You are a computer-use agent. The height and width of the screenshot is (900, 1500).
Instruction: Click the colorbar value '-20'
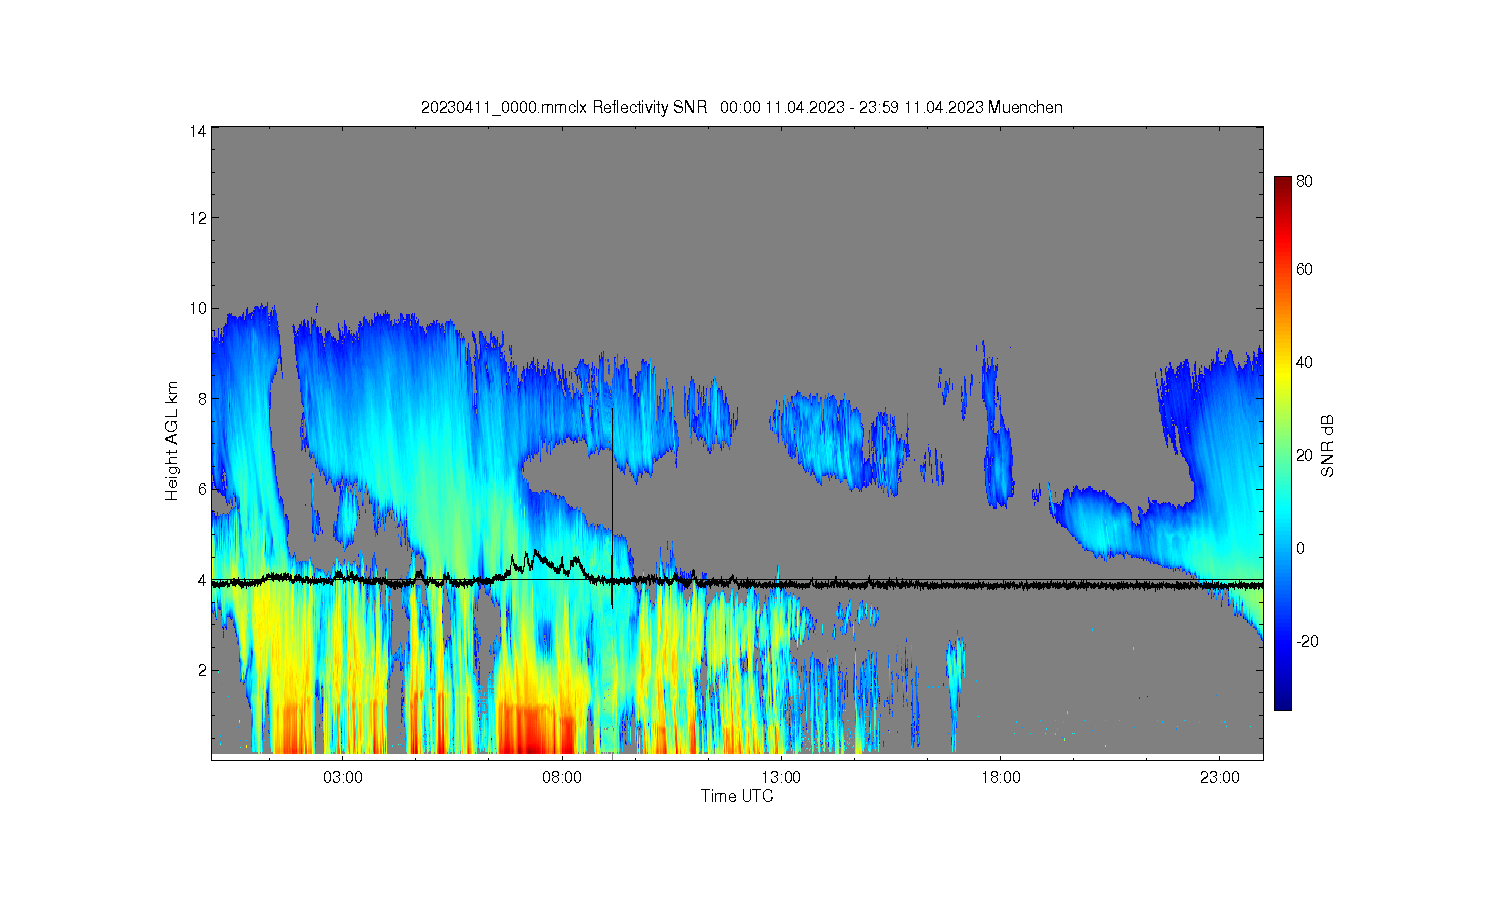point(1307,641)
